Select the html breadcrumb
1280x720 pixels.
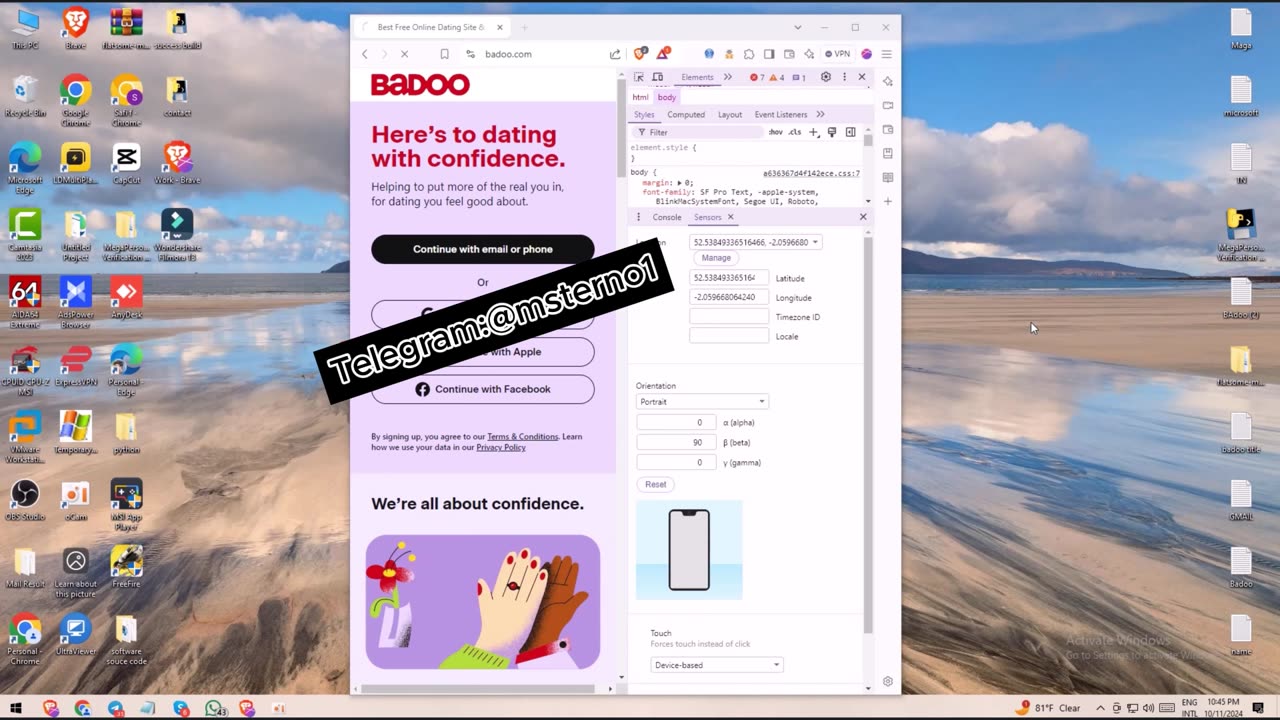pos(640,97)
